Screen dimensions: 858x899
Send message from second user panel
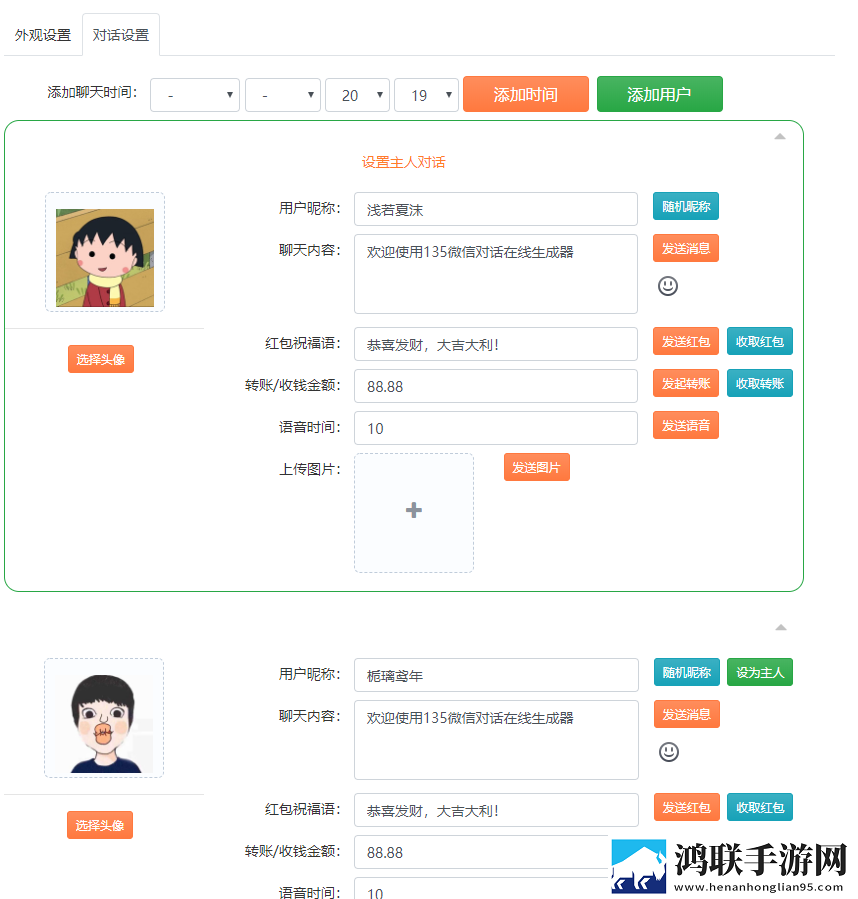click(x=687, y=714)
